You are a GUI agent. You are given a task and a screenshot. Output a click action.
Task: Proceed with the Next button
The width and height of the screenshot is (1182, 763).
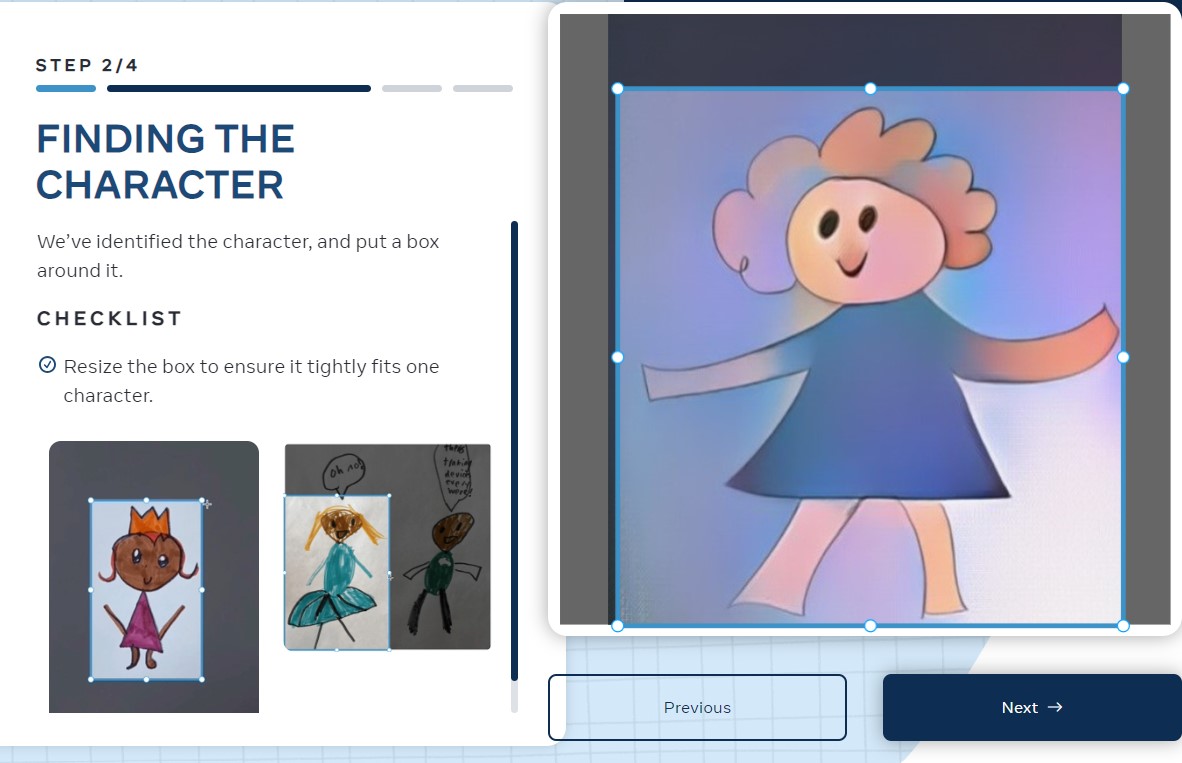[1032, 708]
